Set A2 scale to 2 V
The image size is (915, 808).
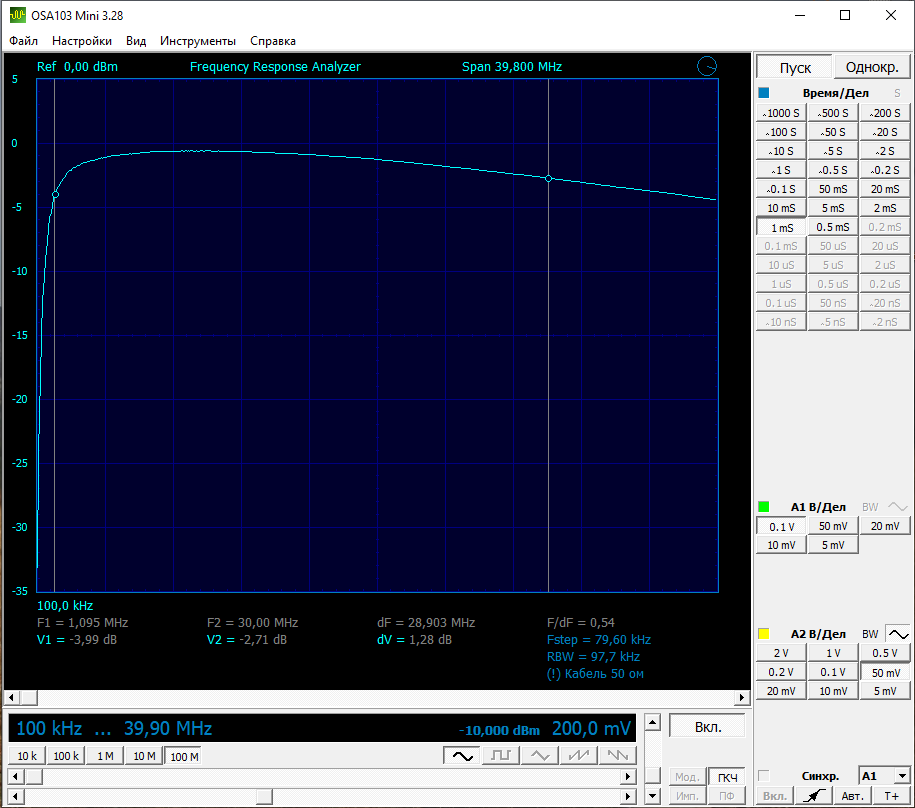pos(781,653)
